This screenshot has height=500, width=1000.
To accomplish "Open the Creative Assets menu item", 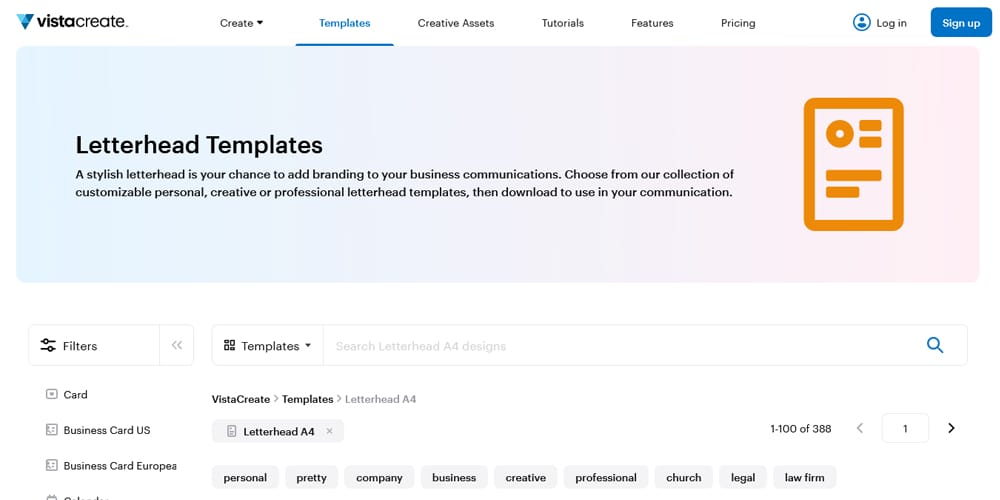I will coord(455,23).
